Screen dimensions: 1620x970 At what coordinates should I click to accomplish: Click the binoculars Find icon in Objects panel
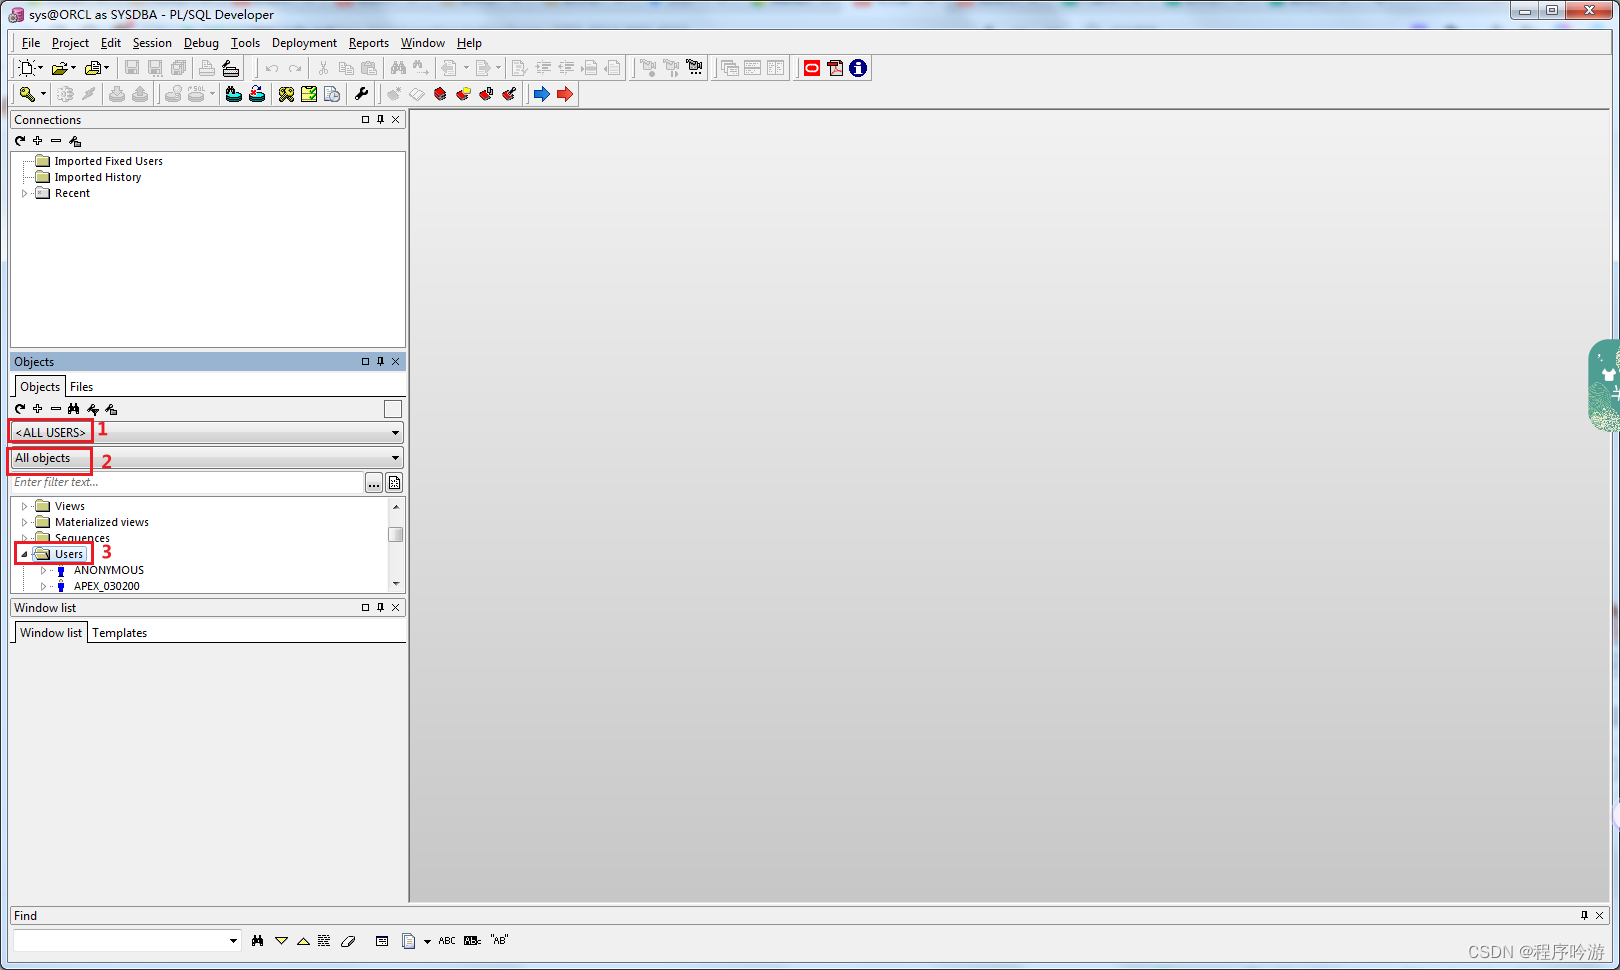click(x=74, y=409)
